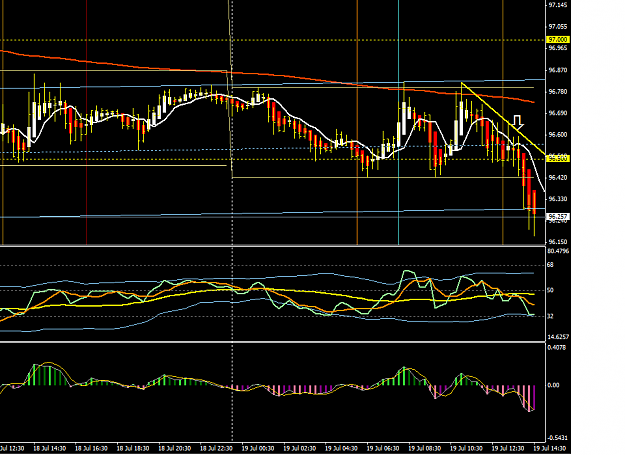Click the 96.330 price axis label
Viewport: 625px width, 455px height.
tap(558, 199)
